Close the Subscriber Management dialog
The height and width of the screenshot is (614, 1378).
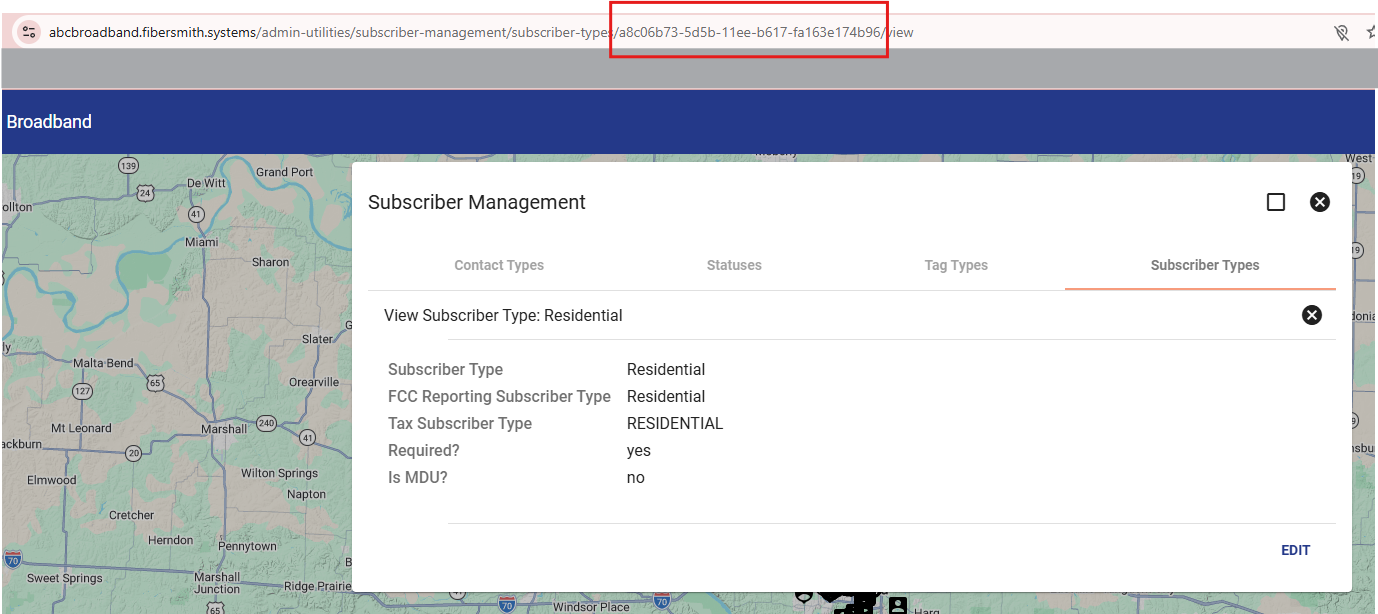(1320, 202)
